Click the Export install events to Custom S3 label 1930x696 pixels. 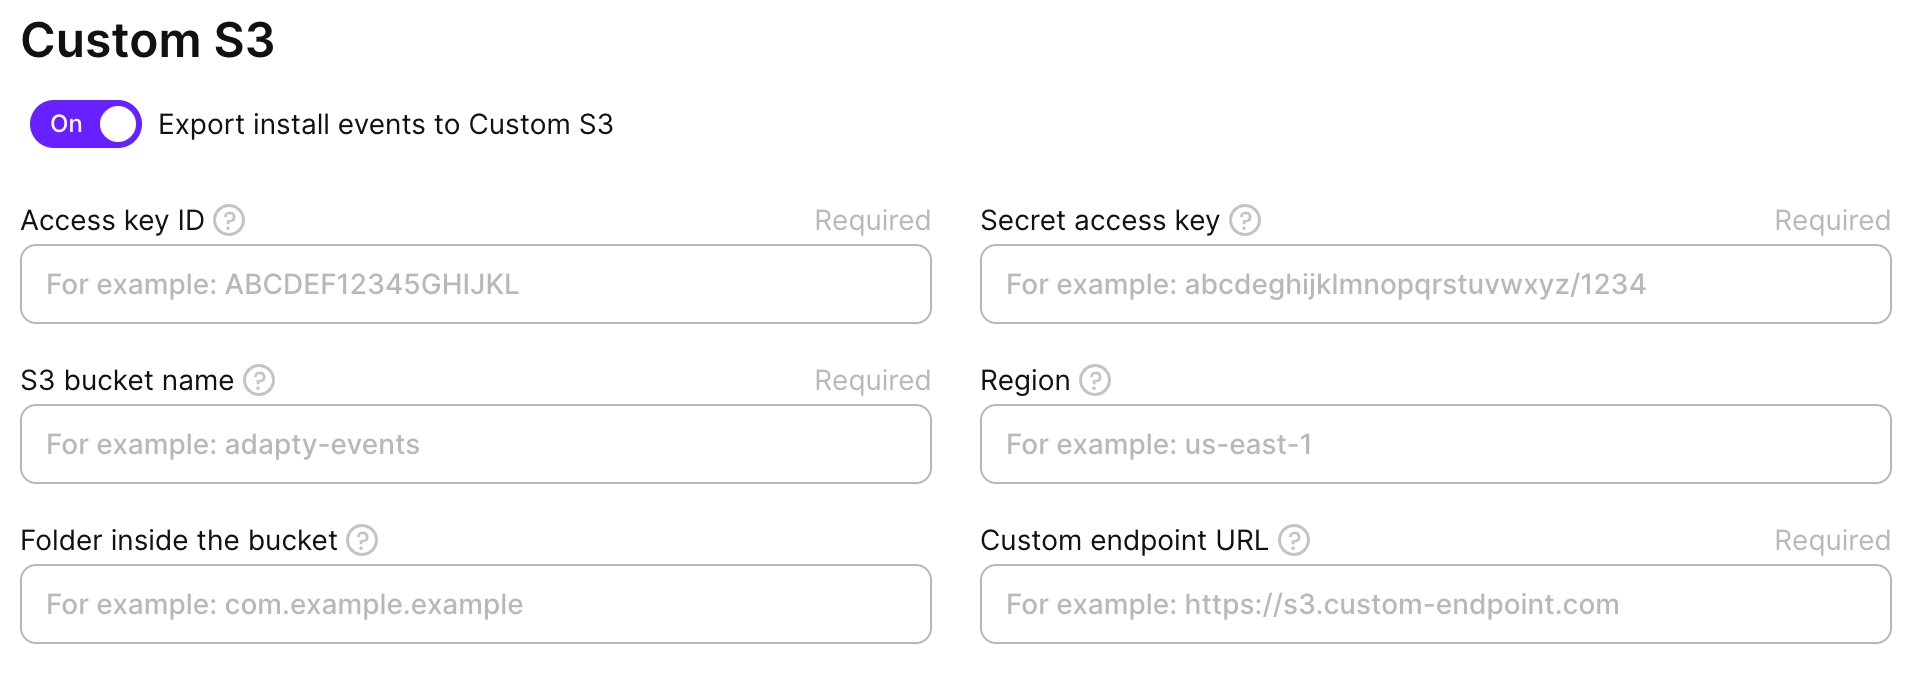[x=385, y=124]
